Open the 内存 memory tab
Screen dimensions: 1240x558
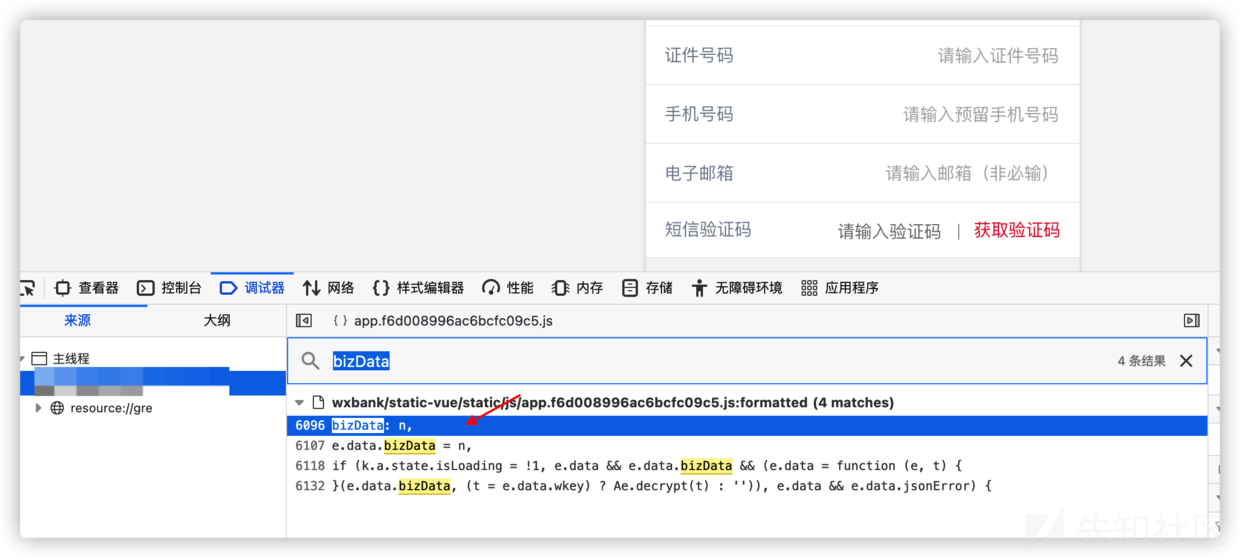[578, 288]
